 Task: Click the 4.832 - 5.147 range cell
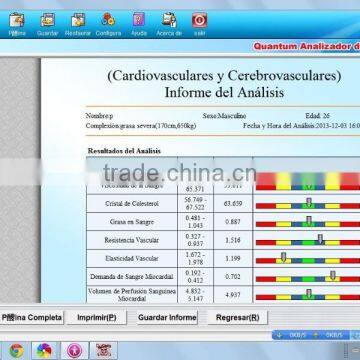tap(195, 295)
